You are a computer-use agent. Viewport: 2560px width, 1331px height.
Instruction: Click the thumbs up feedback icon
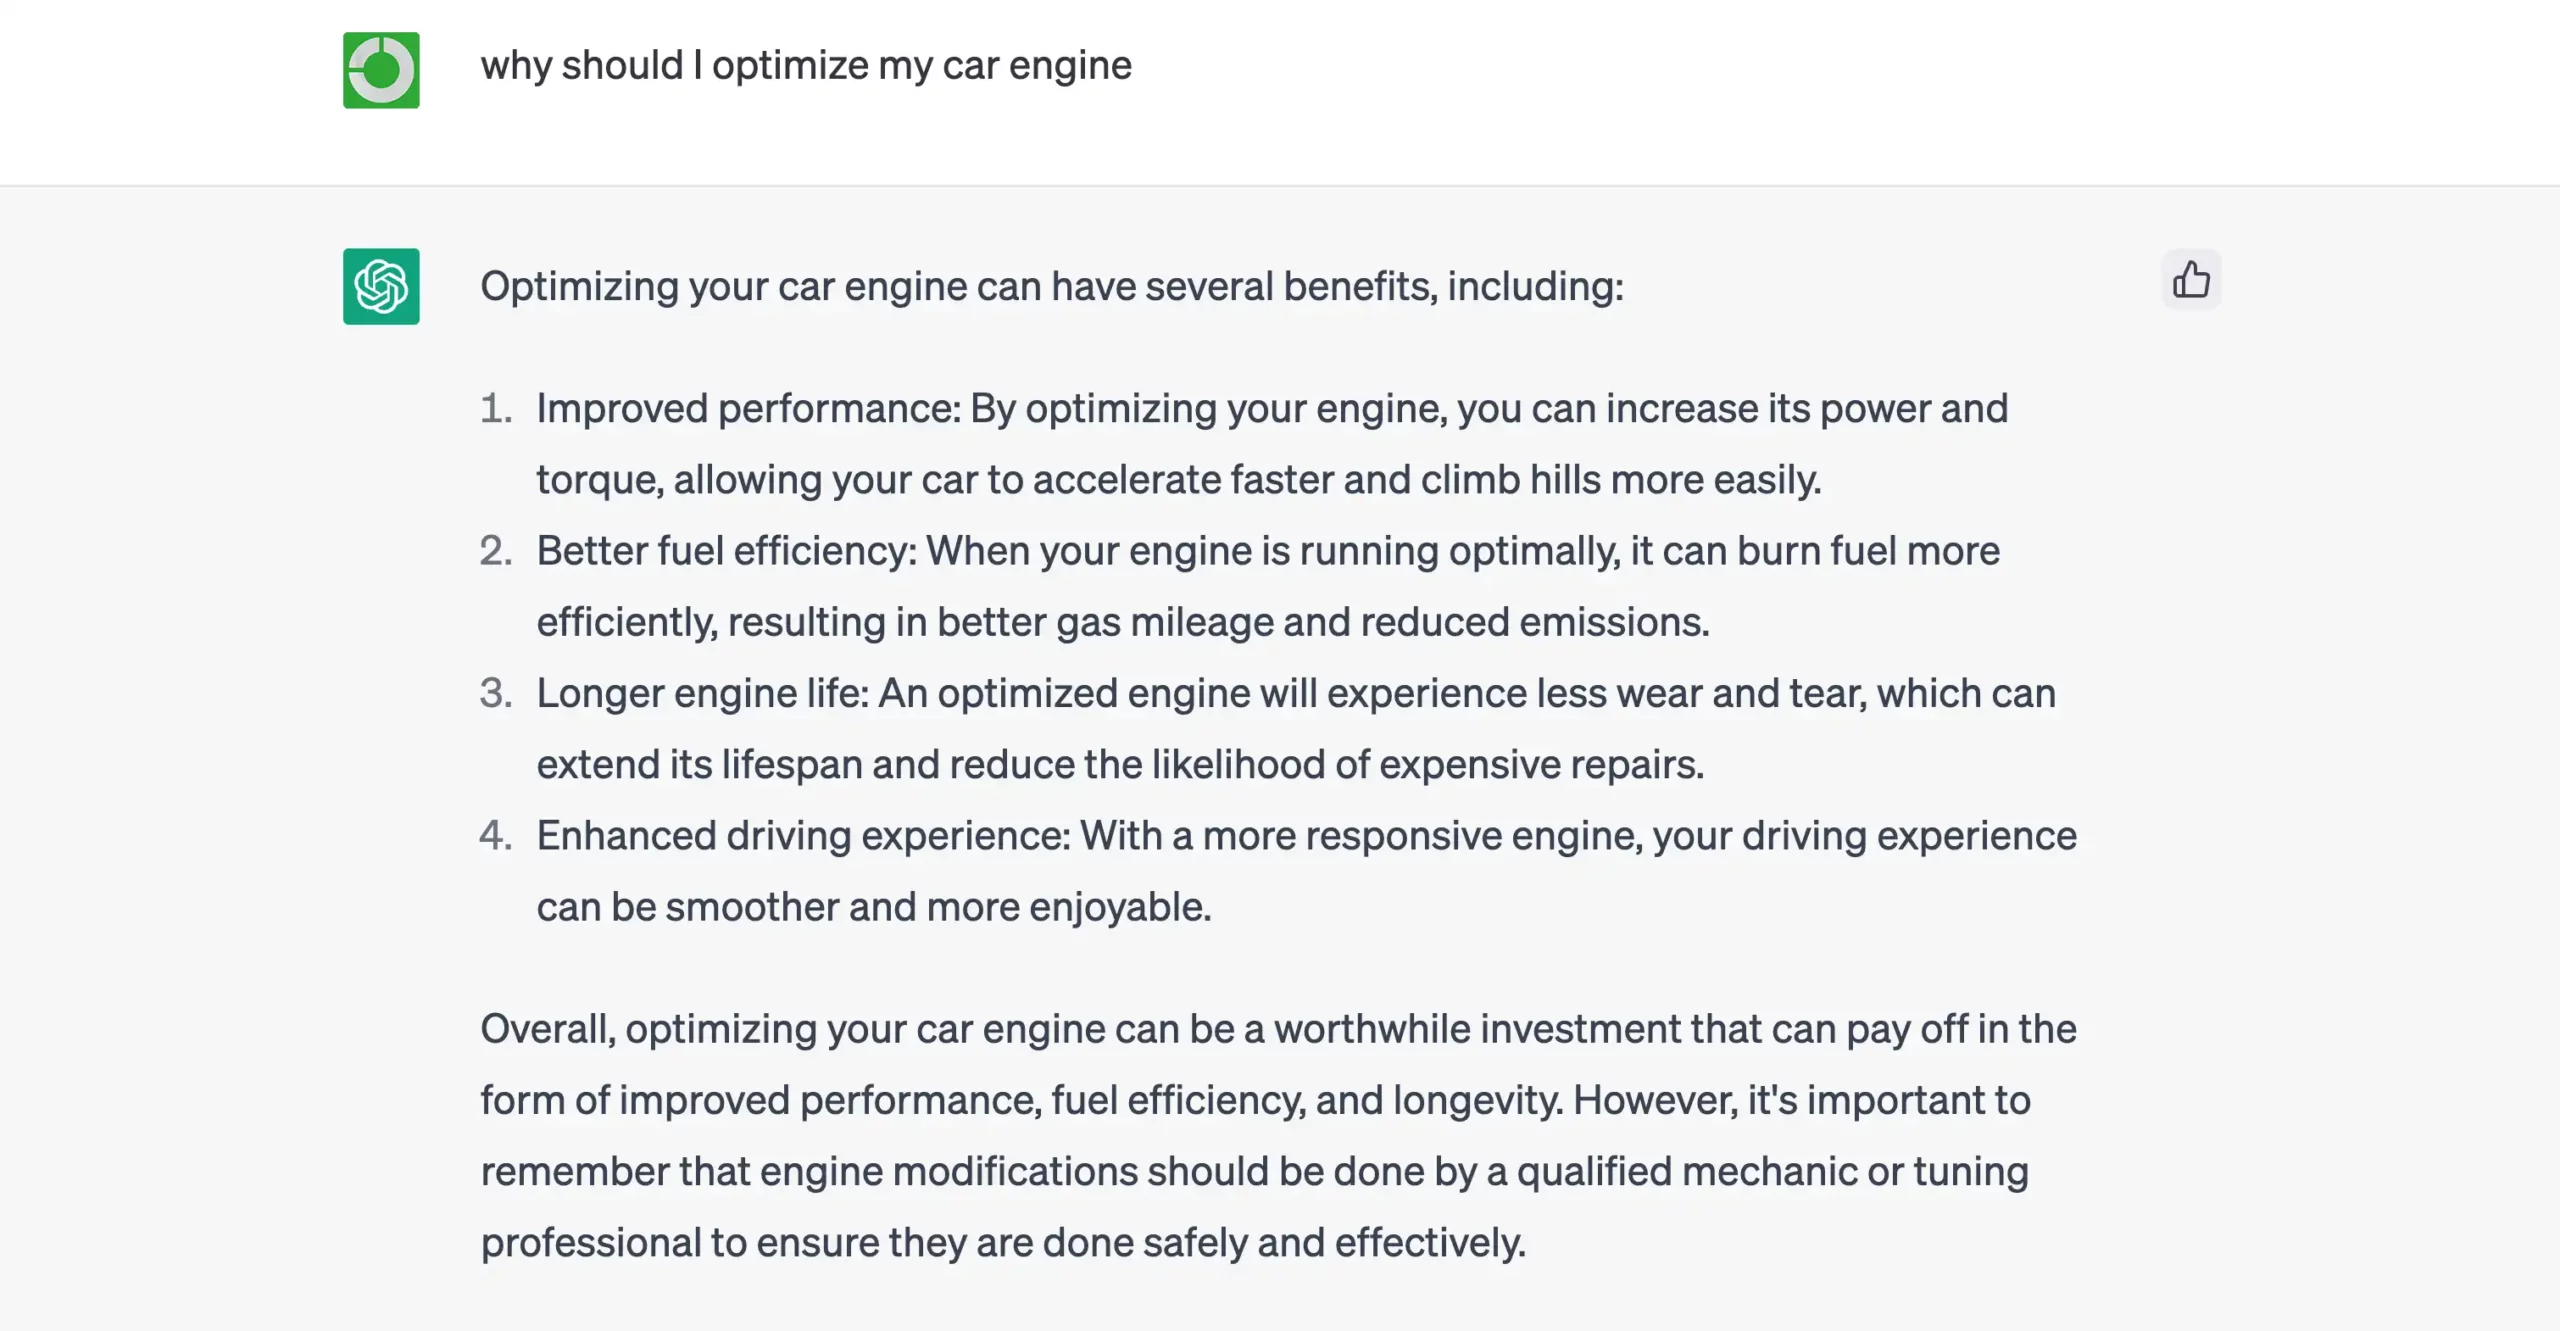pos(2190,280)
